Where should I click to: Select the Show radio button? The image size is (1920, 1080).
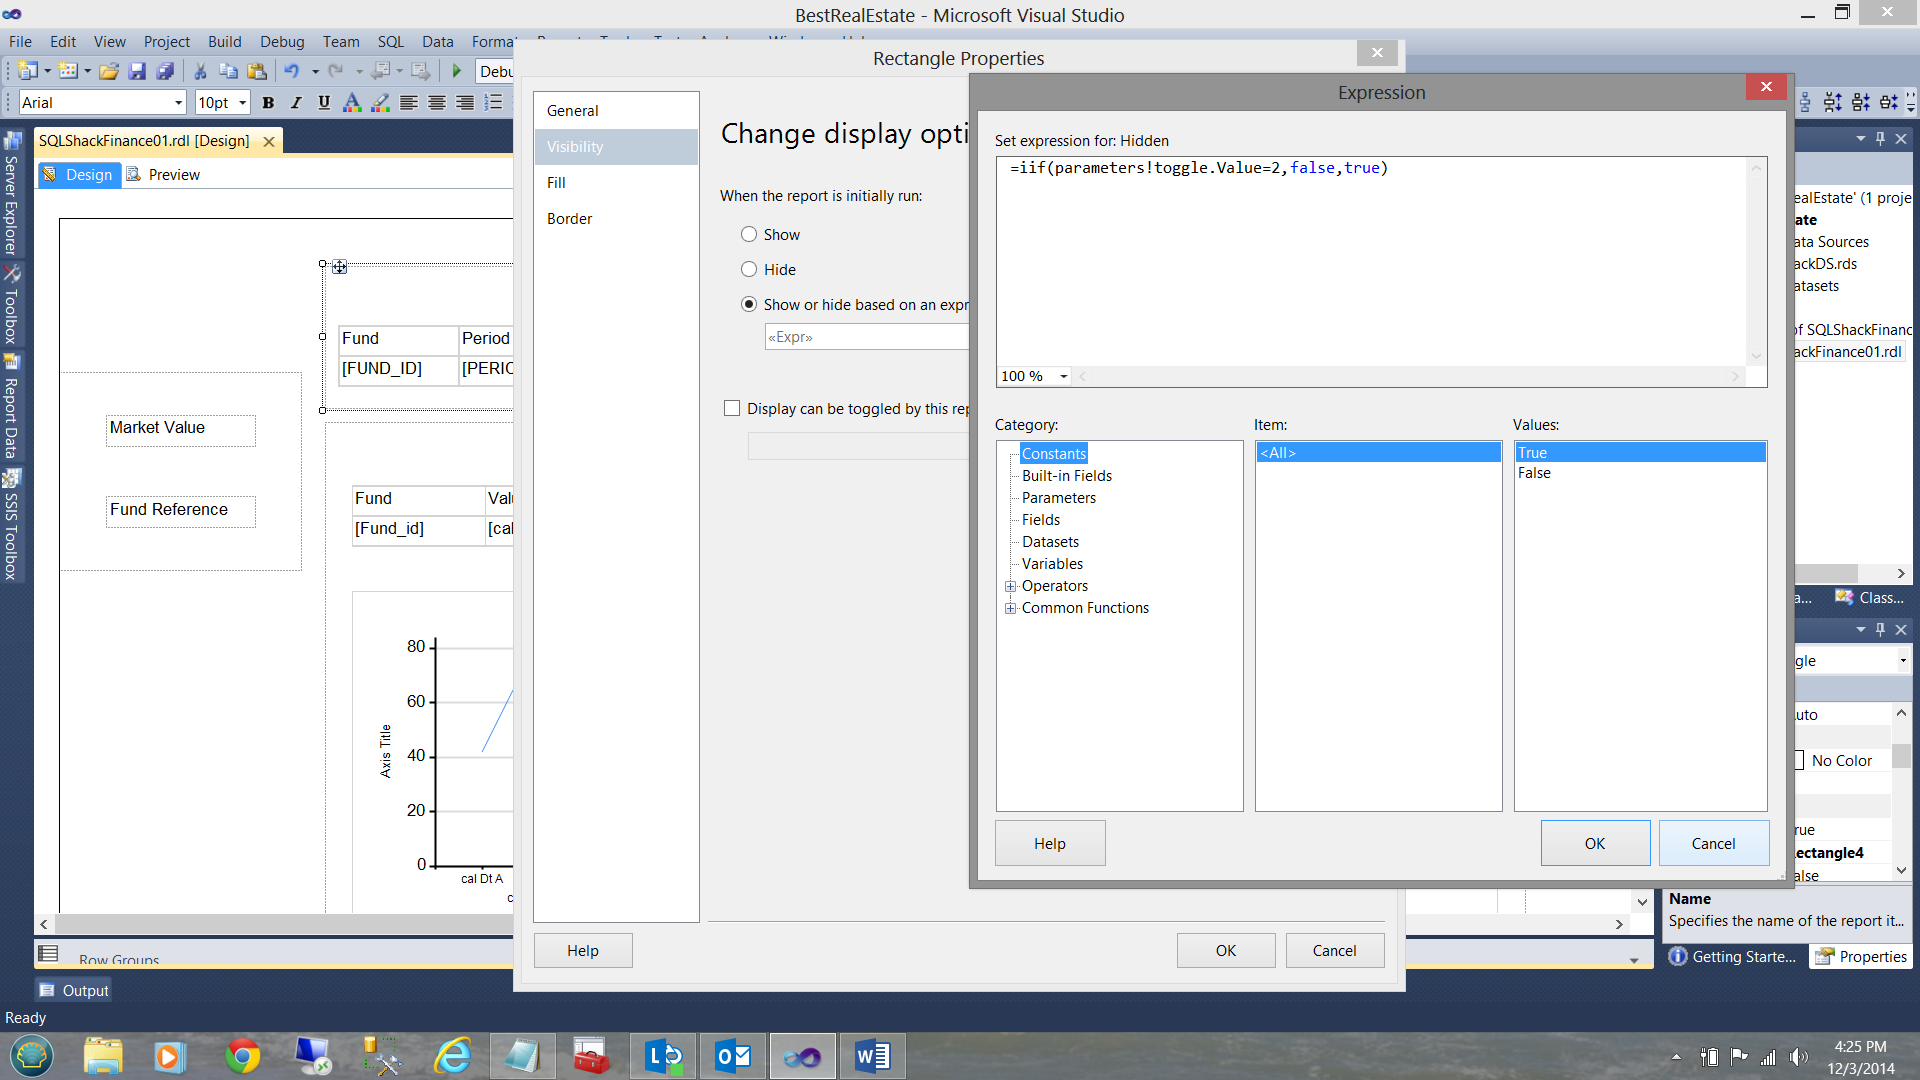point(749,234)
